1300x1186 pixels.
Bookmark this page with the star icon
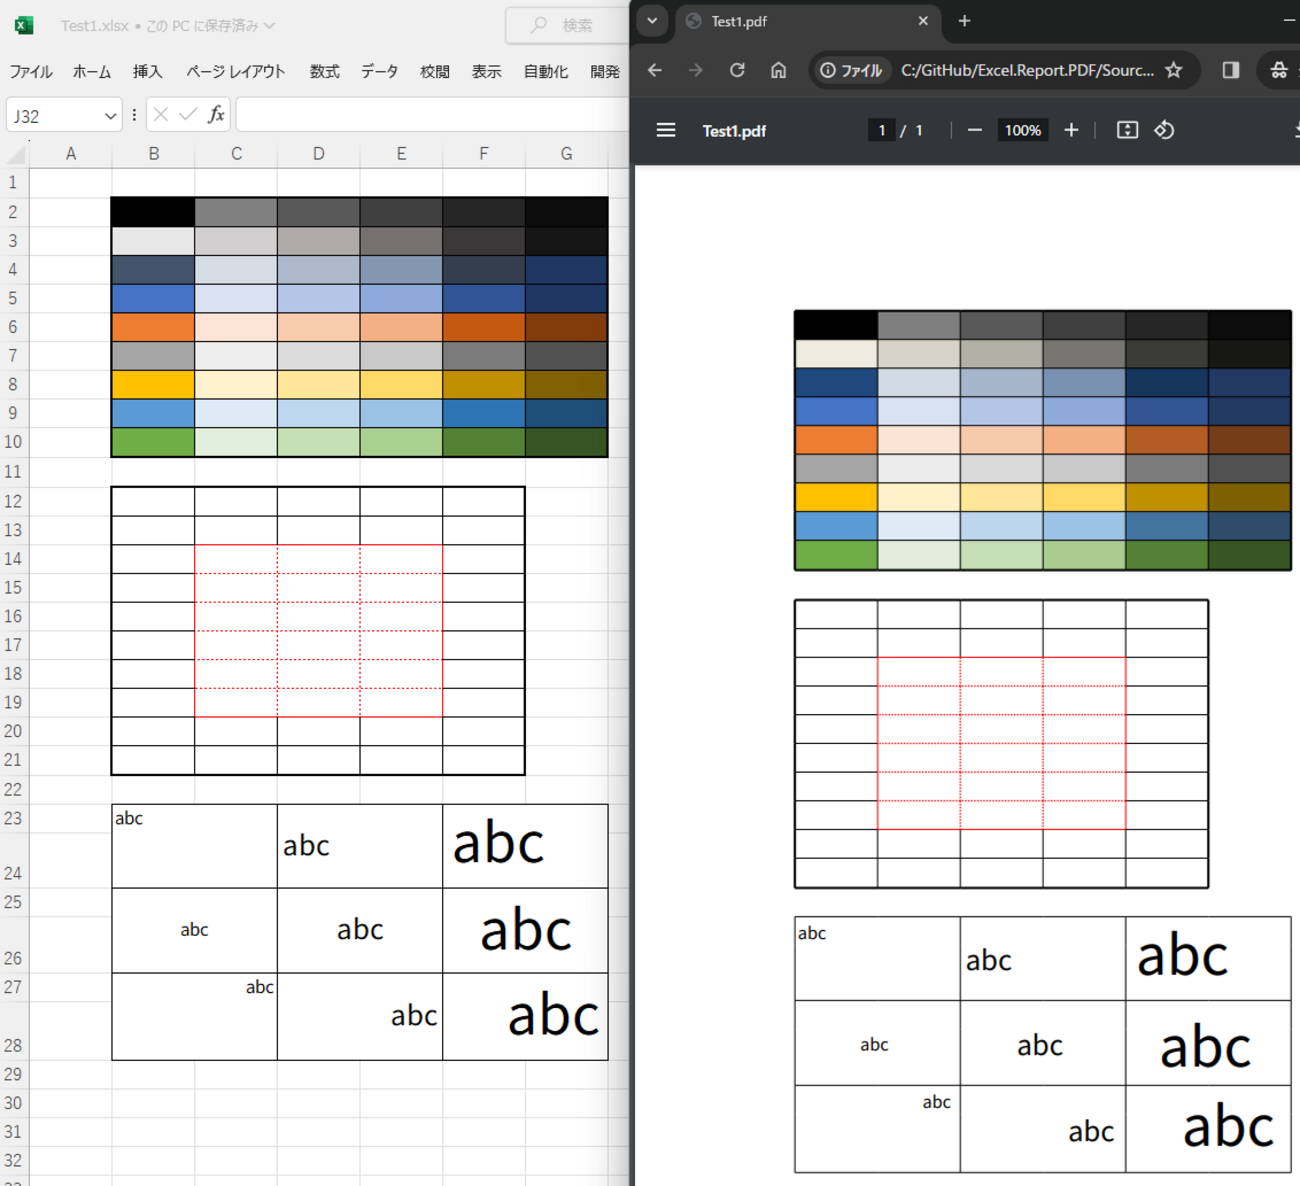pos(1174,70)
